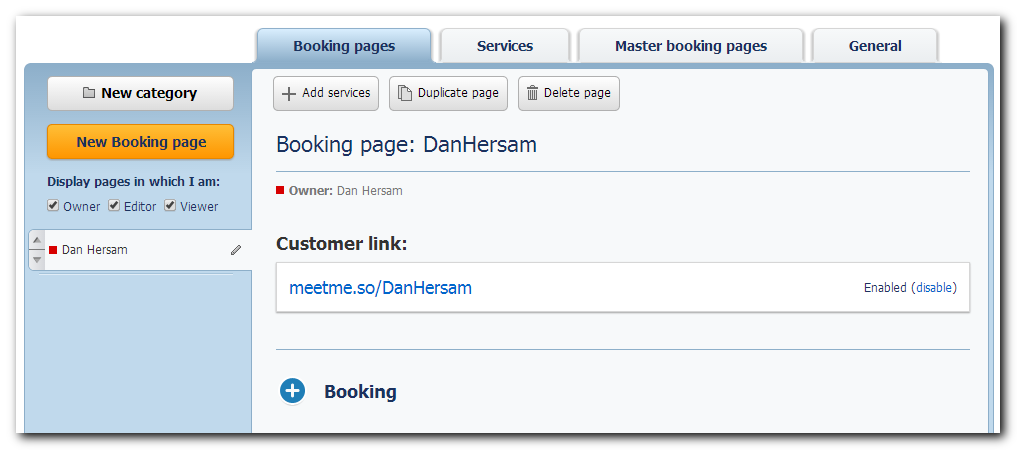This screenshot has width=1017, height=450.
Task: Create a New Booking page
Action: point(140,142)
